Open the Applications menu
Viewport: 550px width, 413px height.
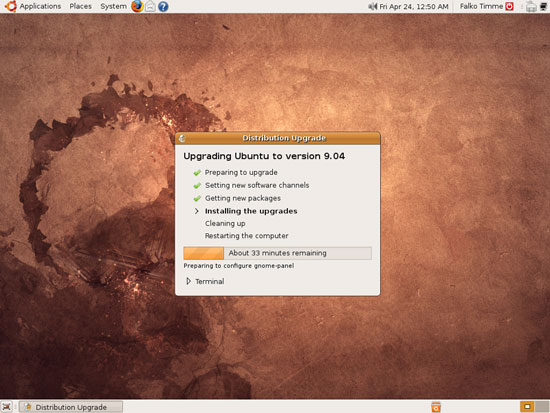click(40, 6)
